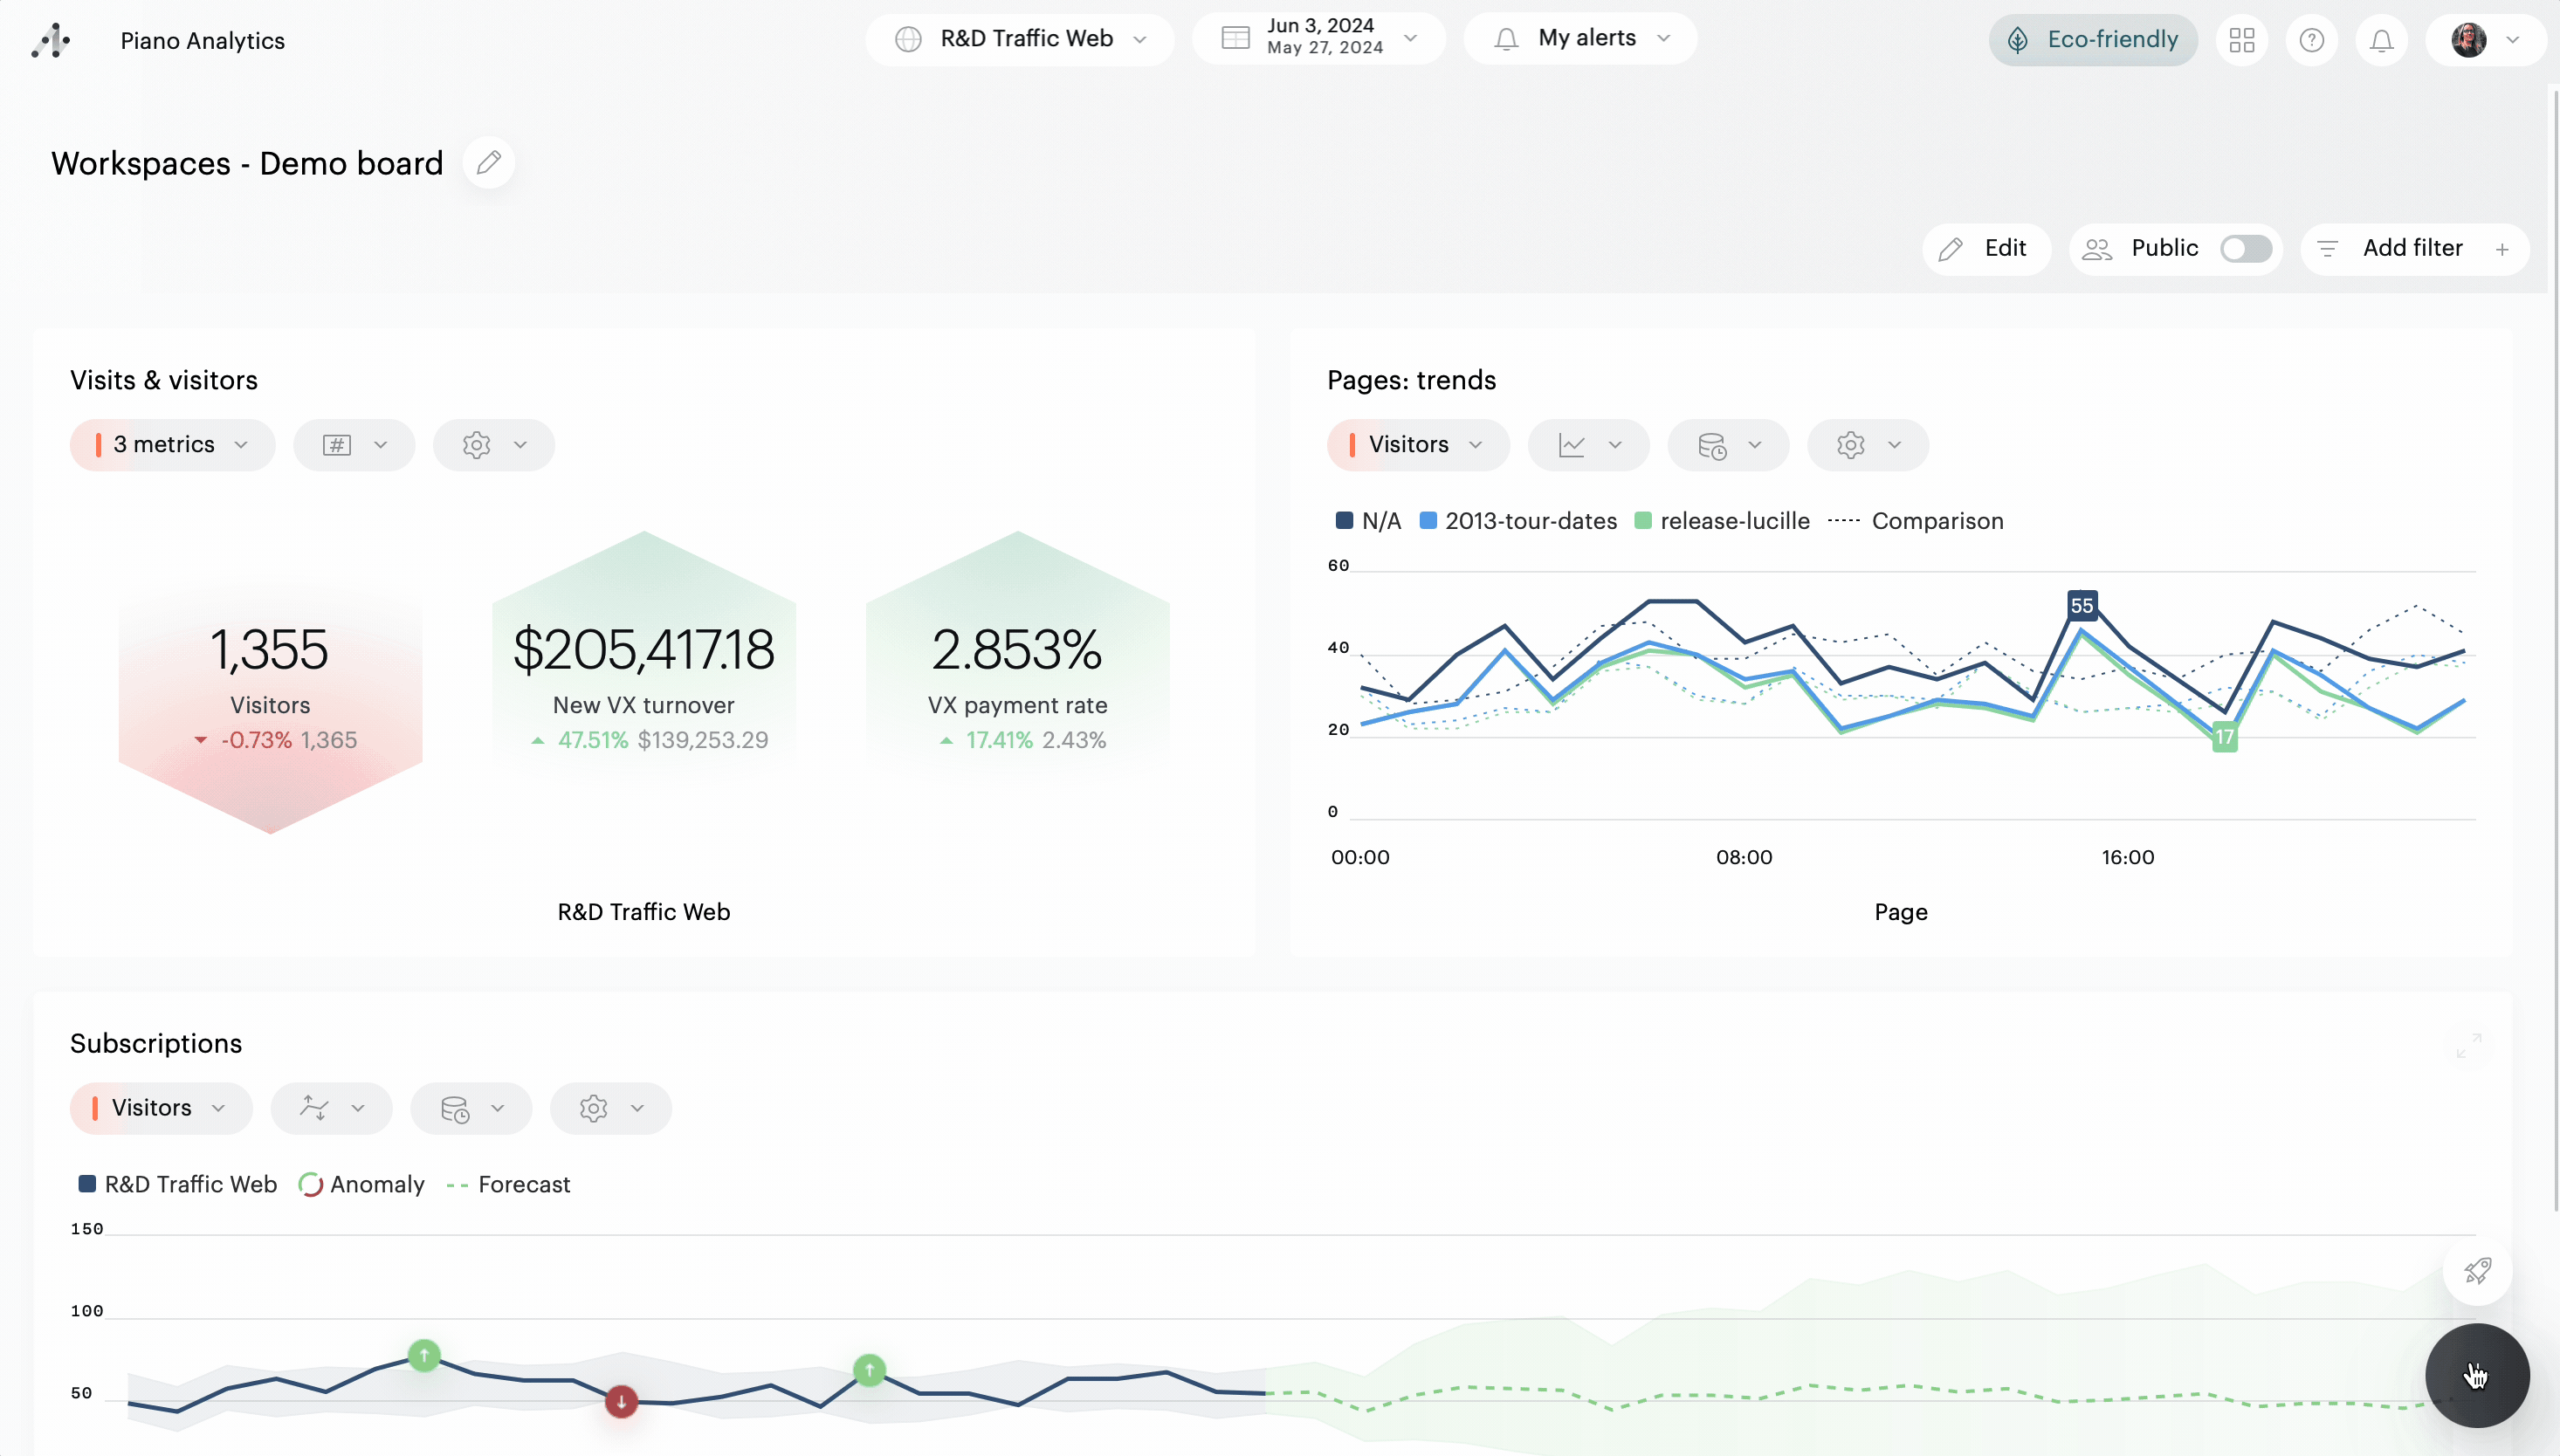This screenshot has width=2560, height=1456.
Task: Toggle the 2013-tour-dates legend series
Action: click(x=1518, y=521)
